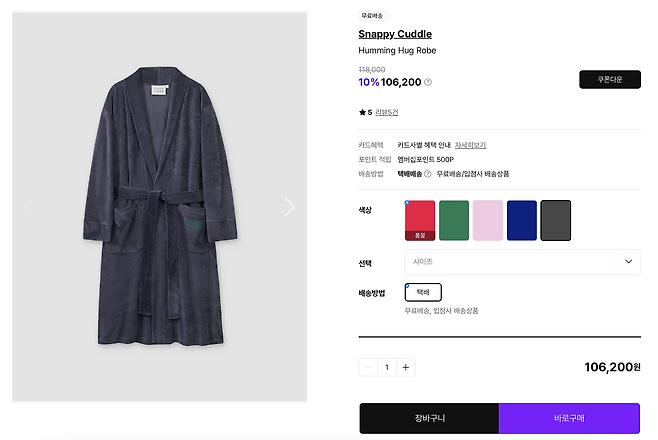Pick the light pink color swatch
The width and height of the screenshot is (658, 440).
coord(488,220)
